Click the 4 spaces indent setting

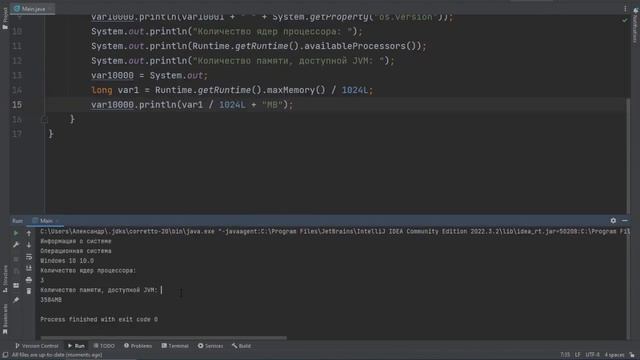[614, 355]
